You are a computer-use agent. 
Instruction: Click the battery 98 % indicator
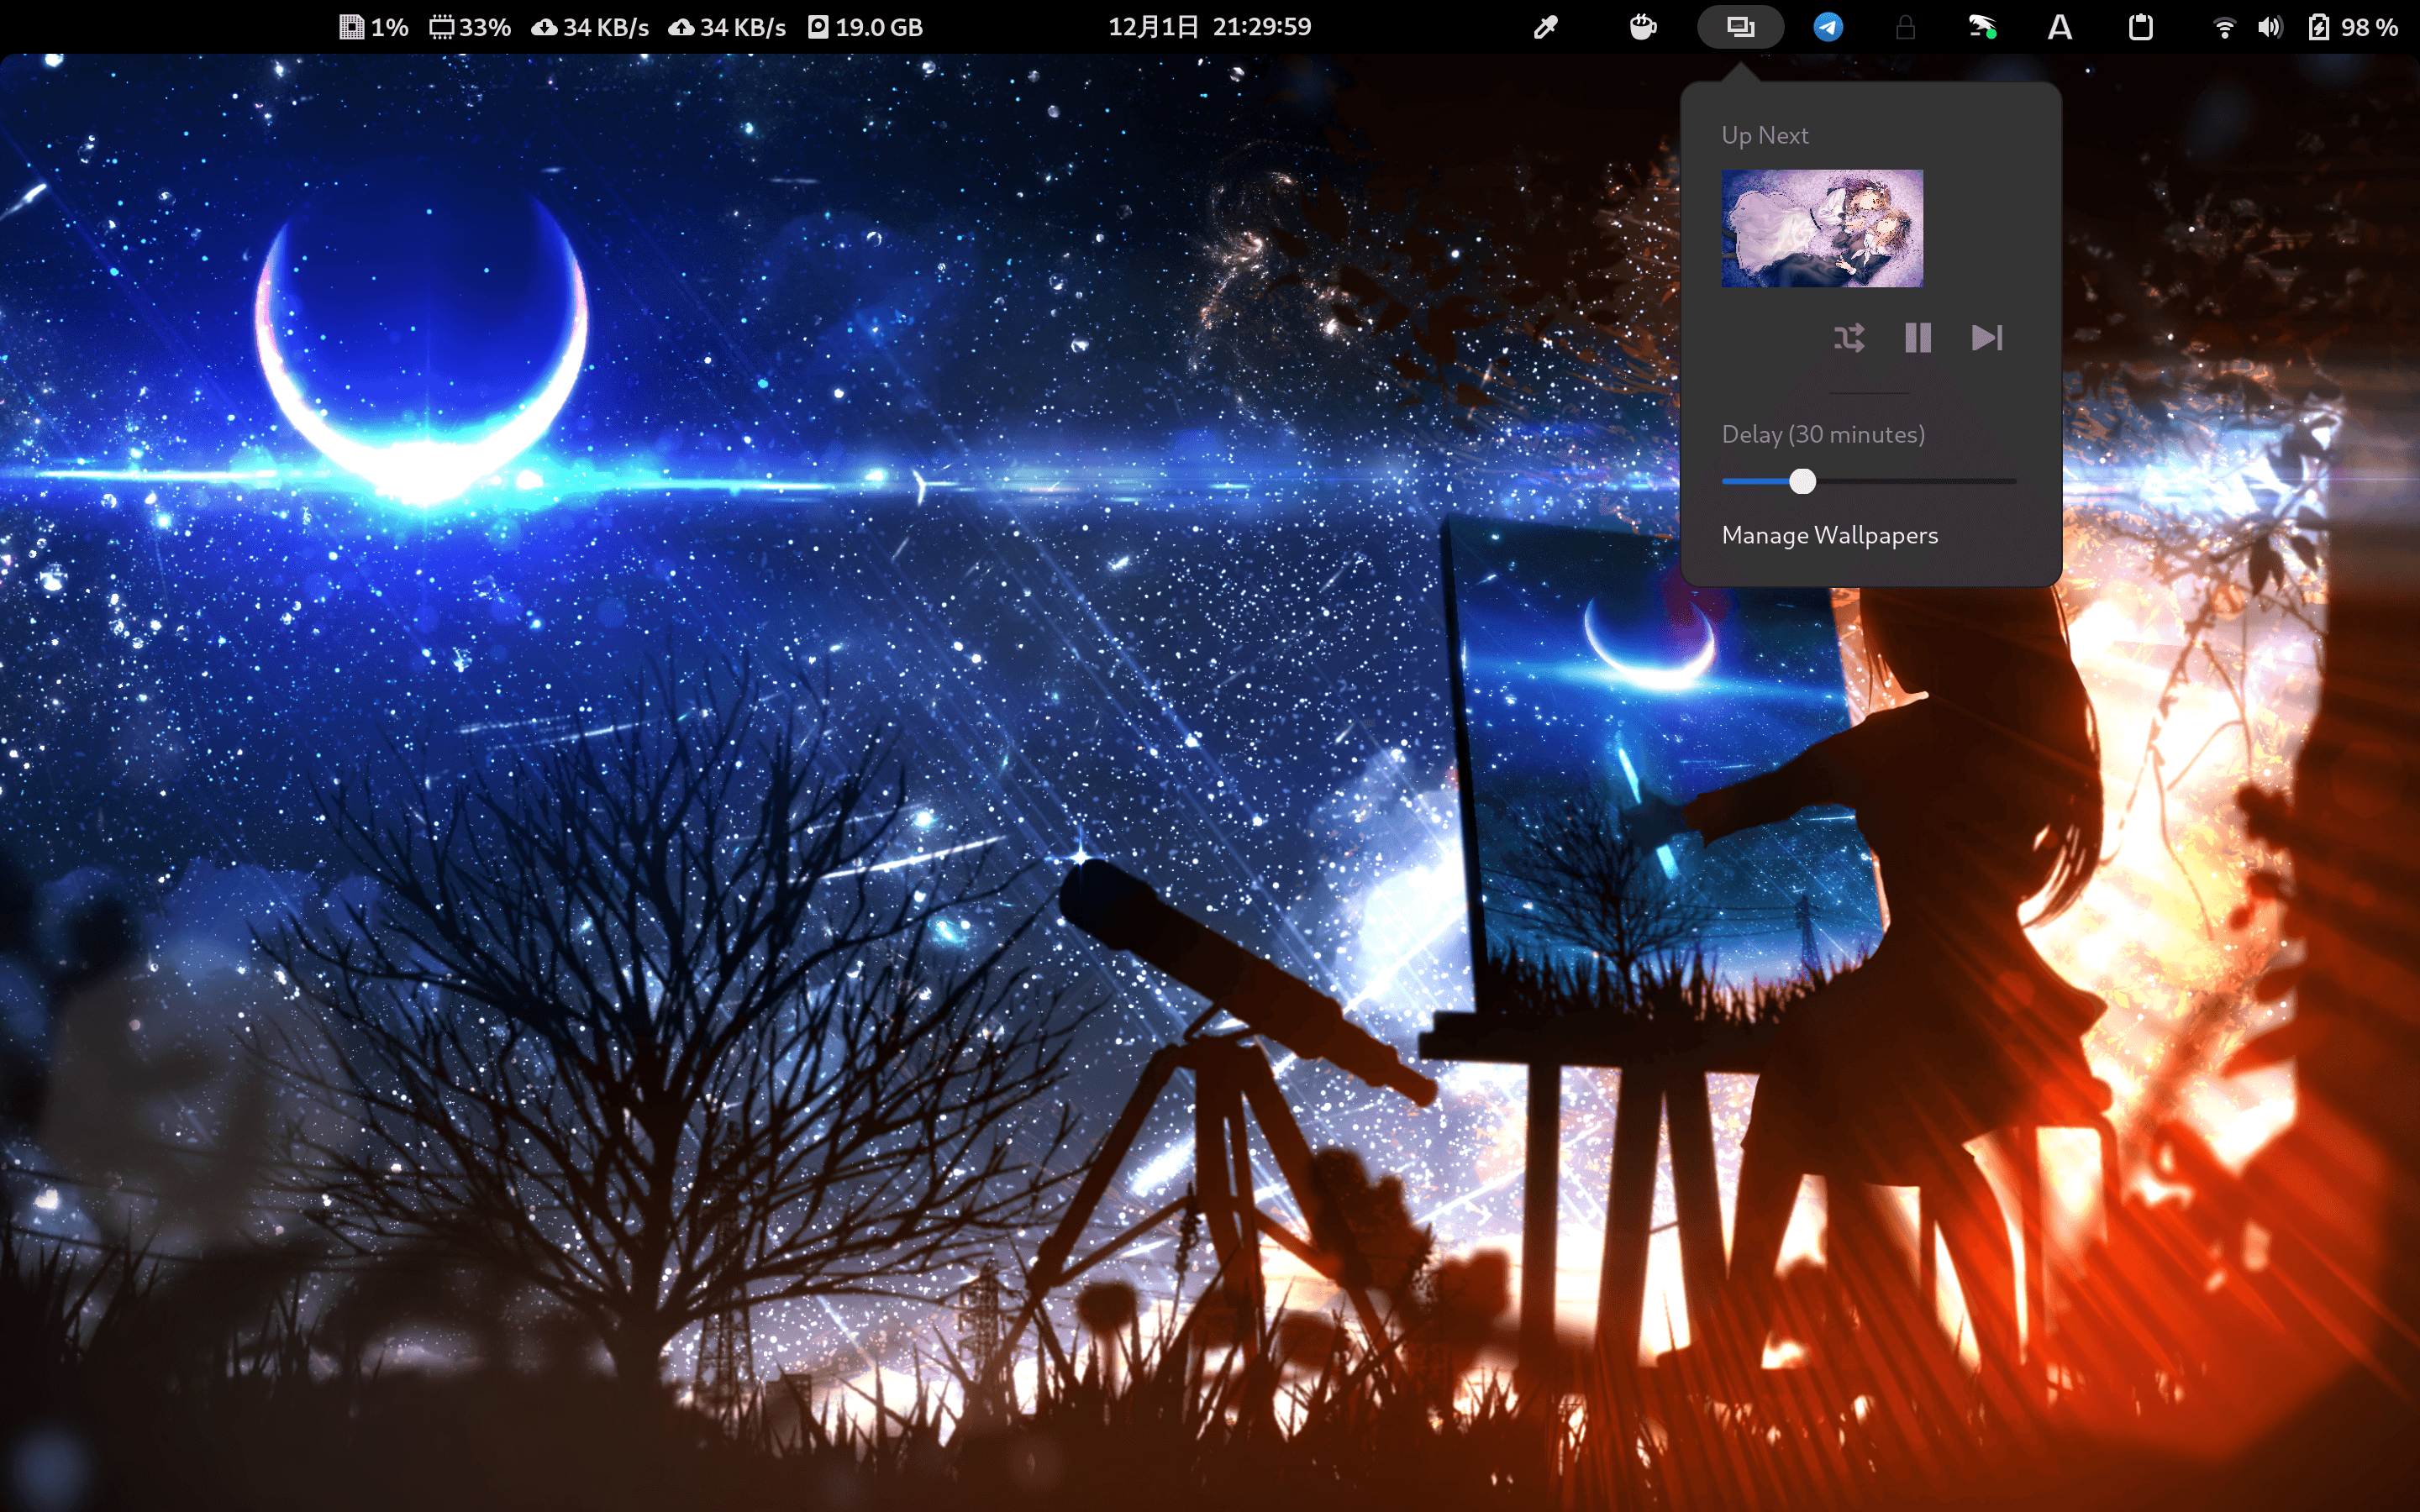coord(2352,27)
